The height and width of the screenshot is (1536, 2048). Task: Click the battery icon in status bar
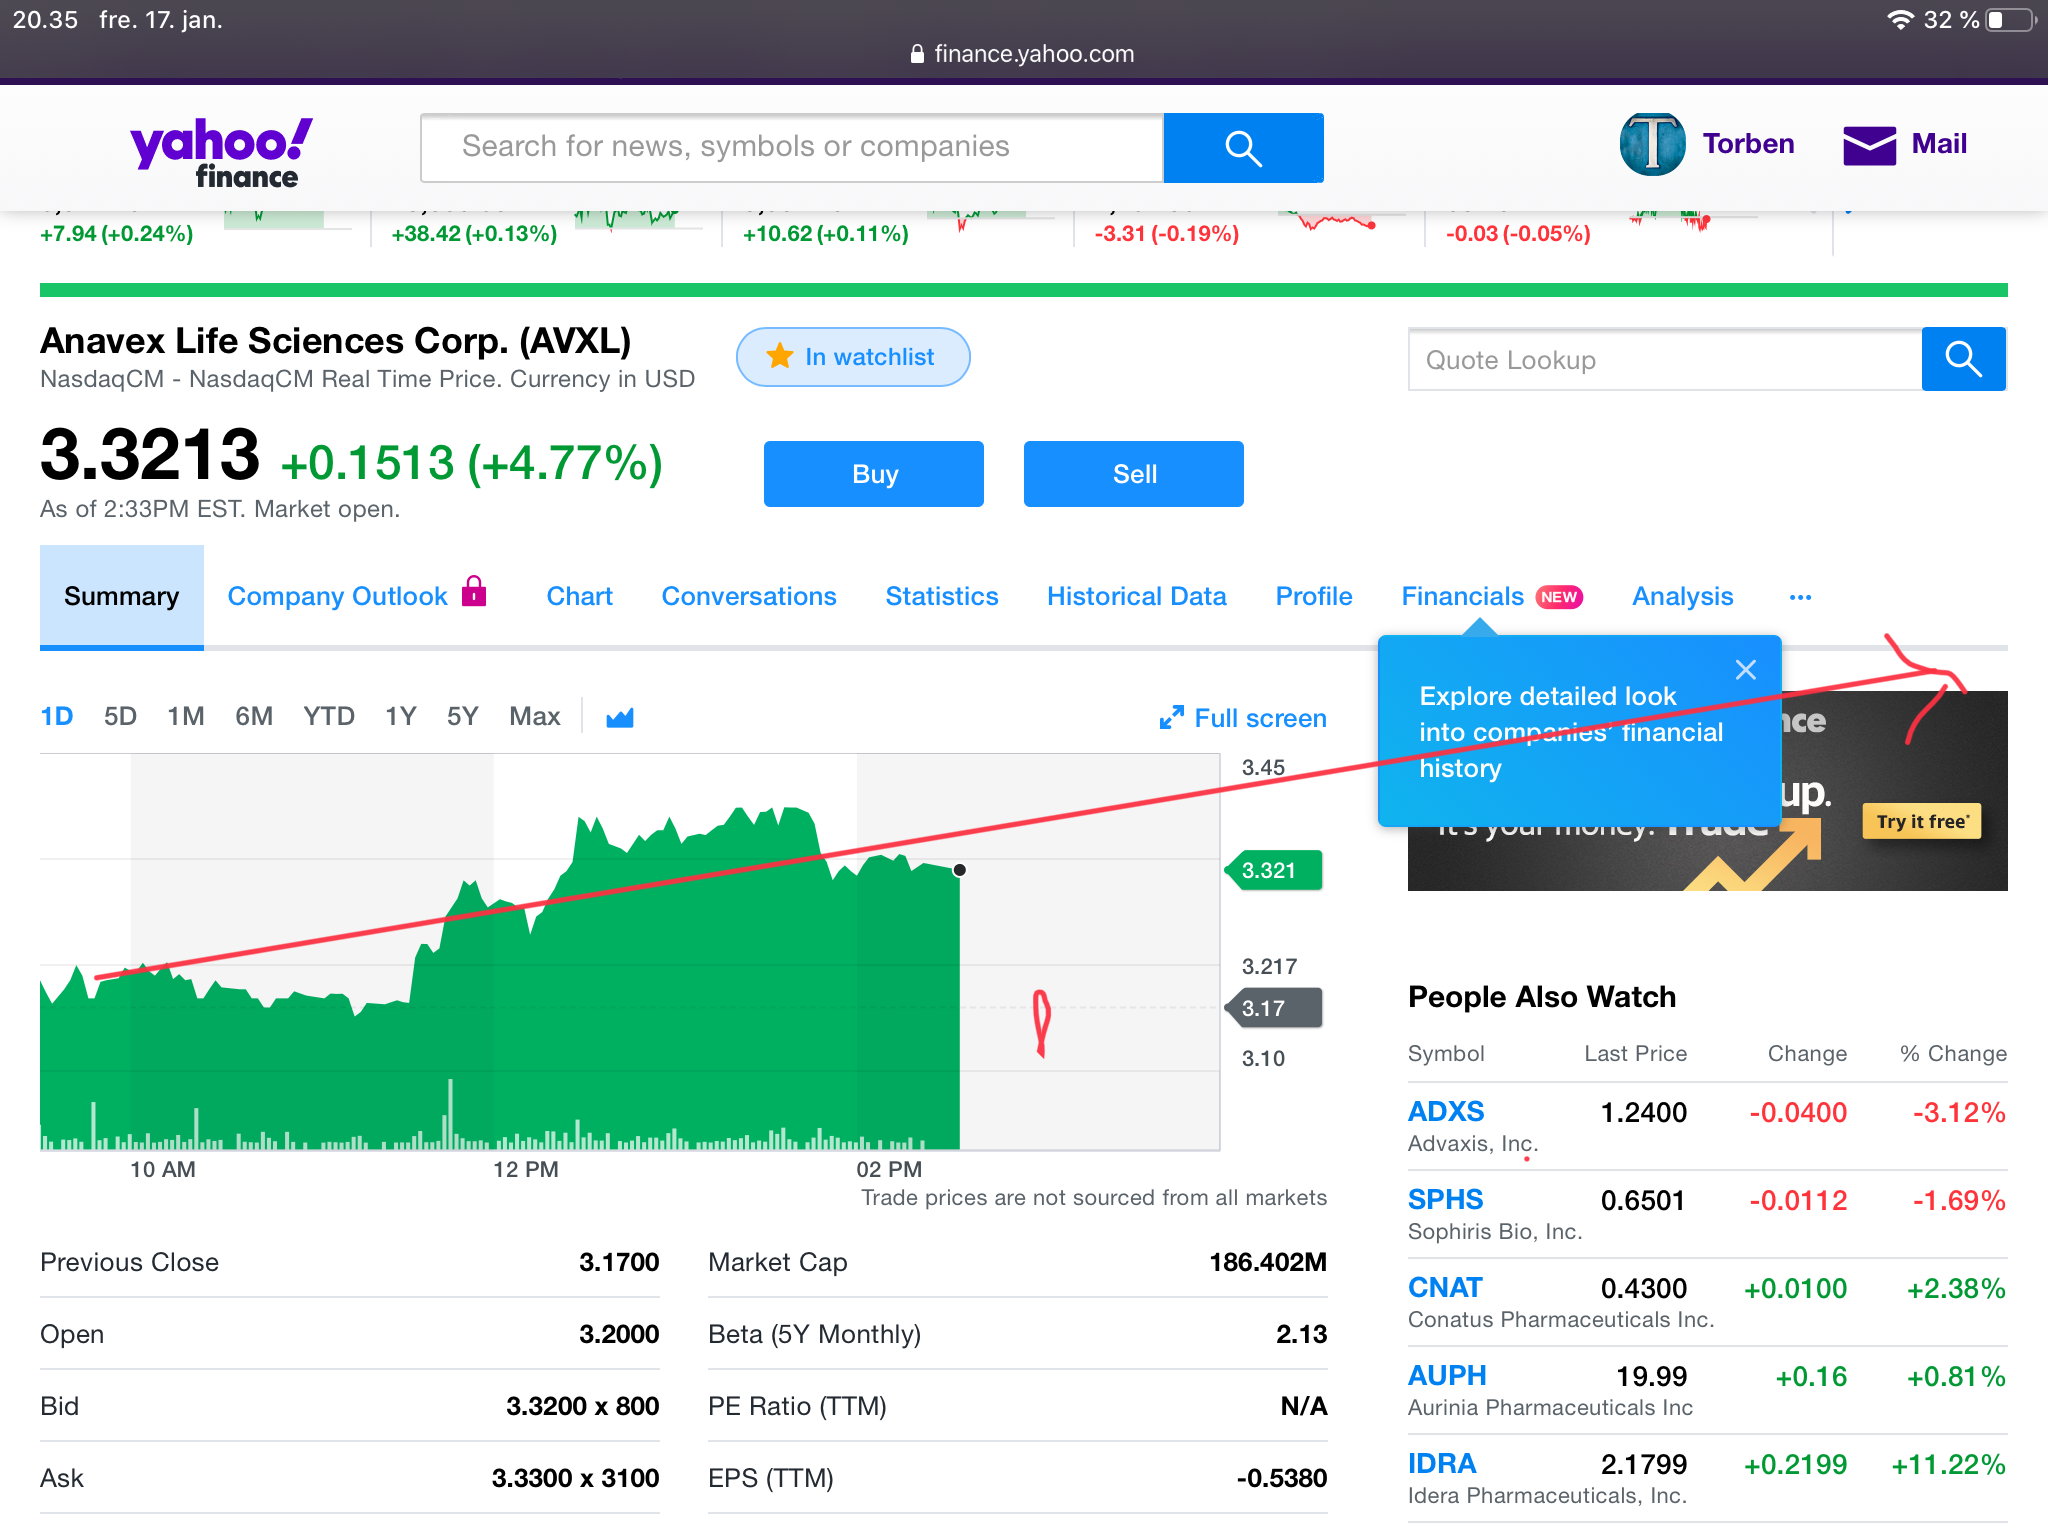point(2011,20)
